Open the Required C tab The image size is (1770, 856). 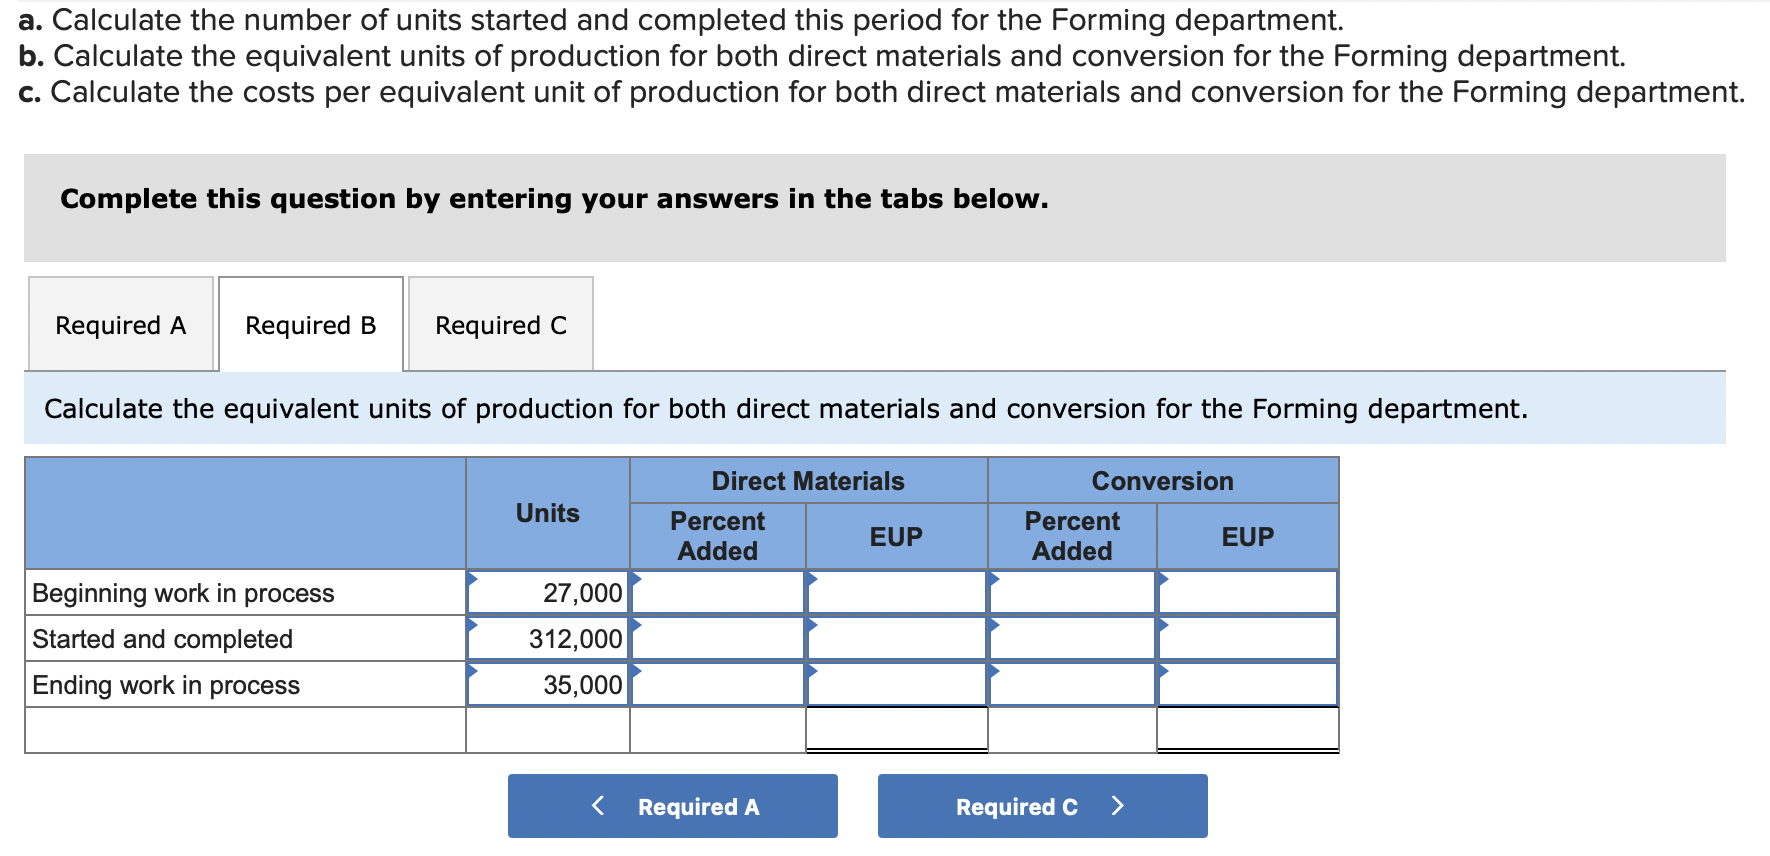pyautogui.click(x=500, y=325)
